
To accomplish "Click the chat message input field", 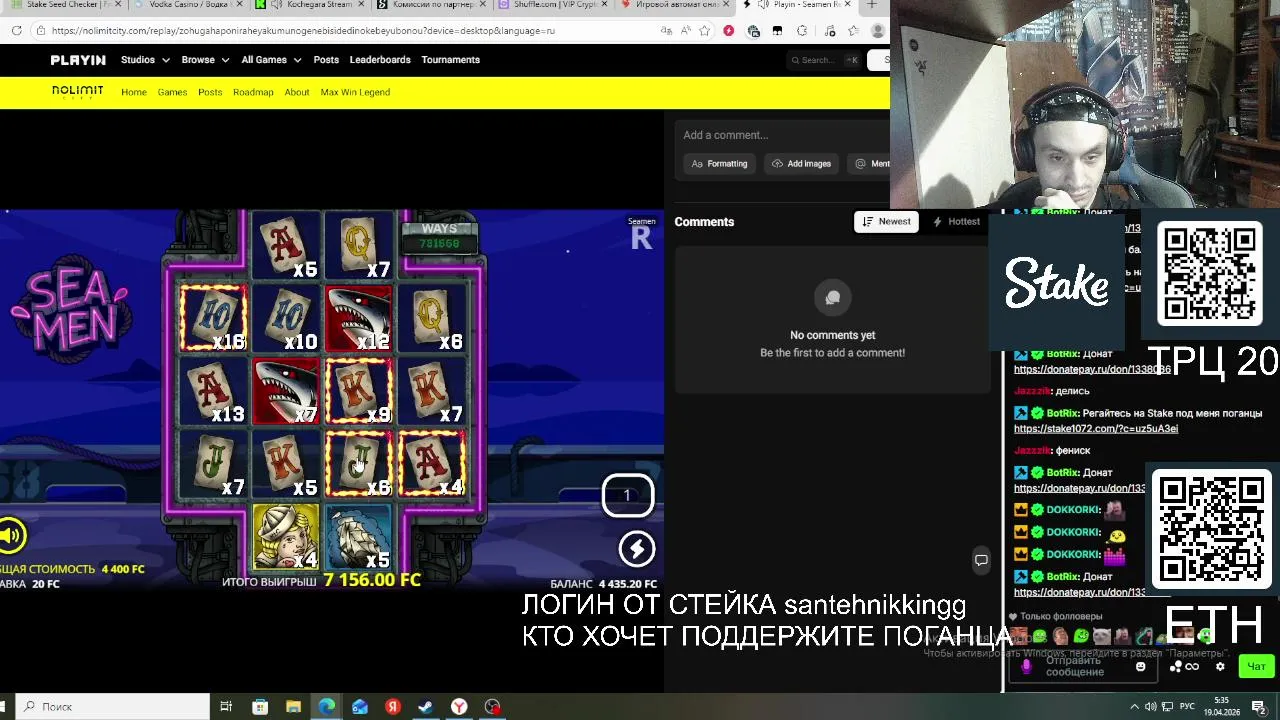I will tap(1082, 666).
